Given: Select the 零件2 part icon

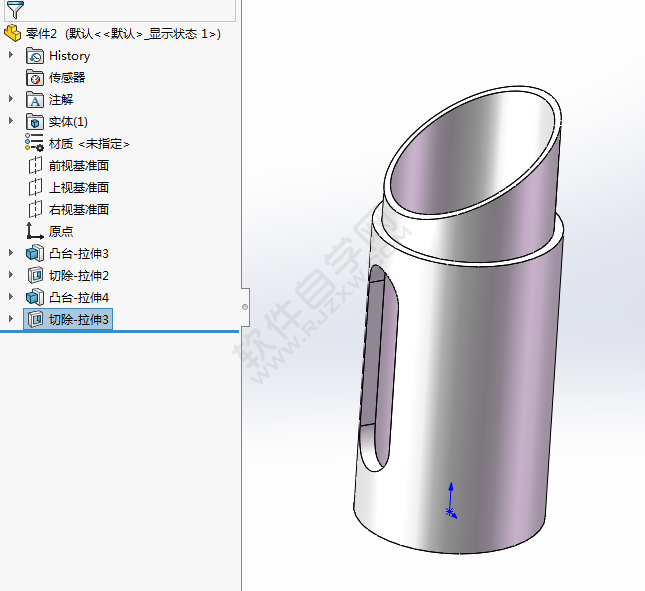Looking at the screenshot, I should click(12, 33).
